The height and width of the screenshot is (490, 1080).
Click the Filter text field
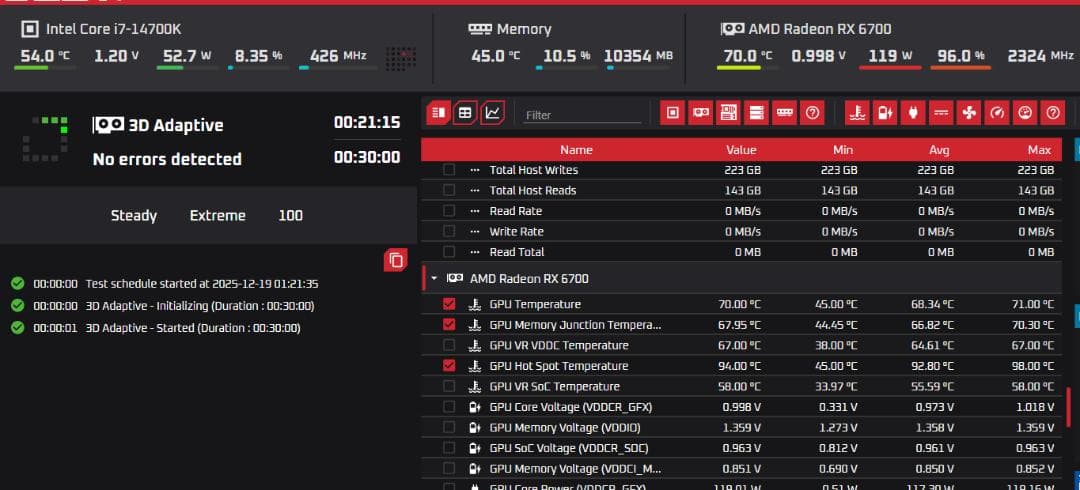coord(582,115)
